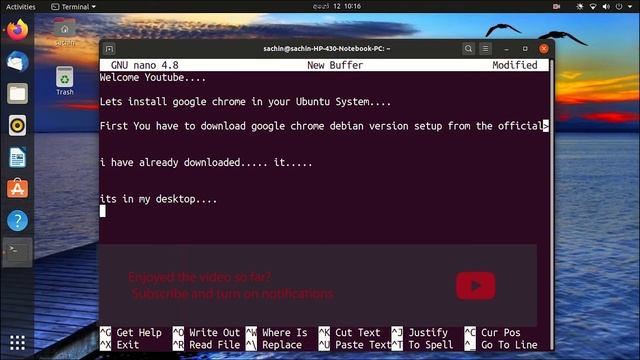Click 'Paste Text' shortcut label
This screenshot has height=360, width=640.
coord(363,345)
